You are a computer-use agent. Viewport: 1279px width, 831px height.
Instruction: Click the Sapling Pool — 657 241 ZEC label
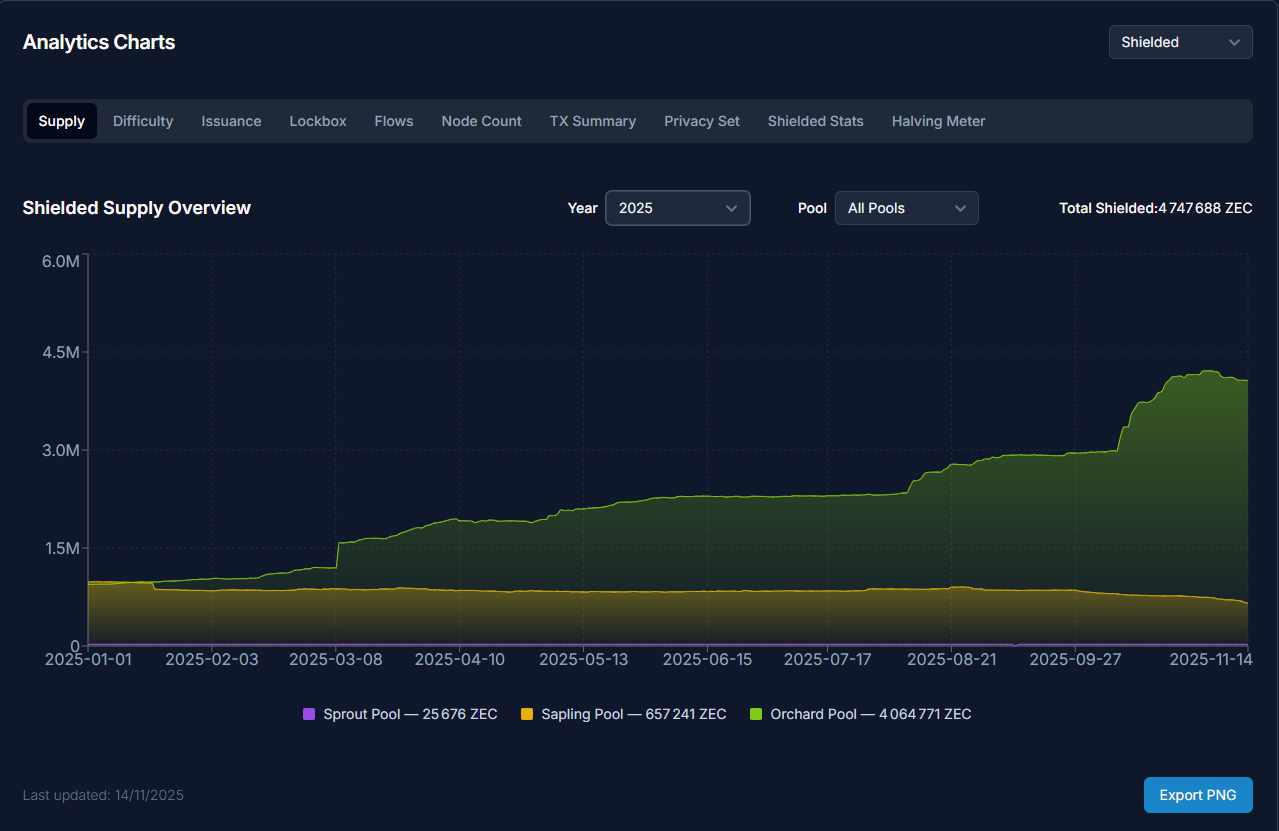[634, 714]
